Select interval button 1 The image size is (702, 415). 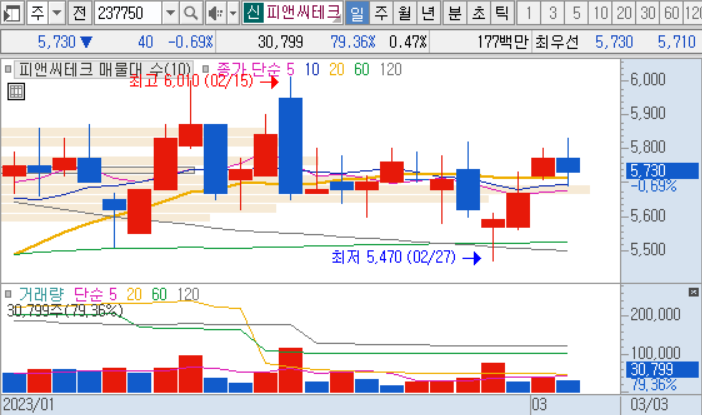529,13
